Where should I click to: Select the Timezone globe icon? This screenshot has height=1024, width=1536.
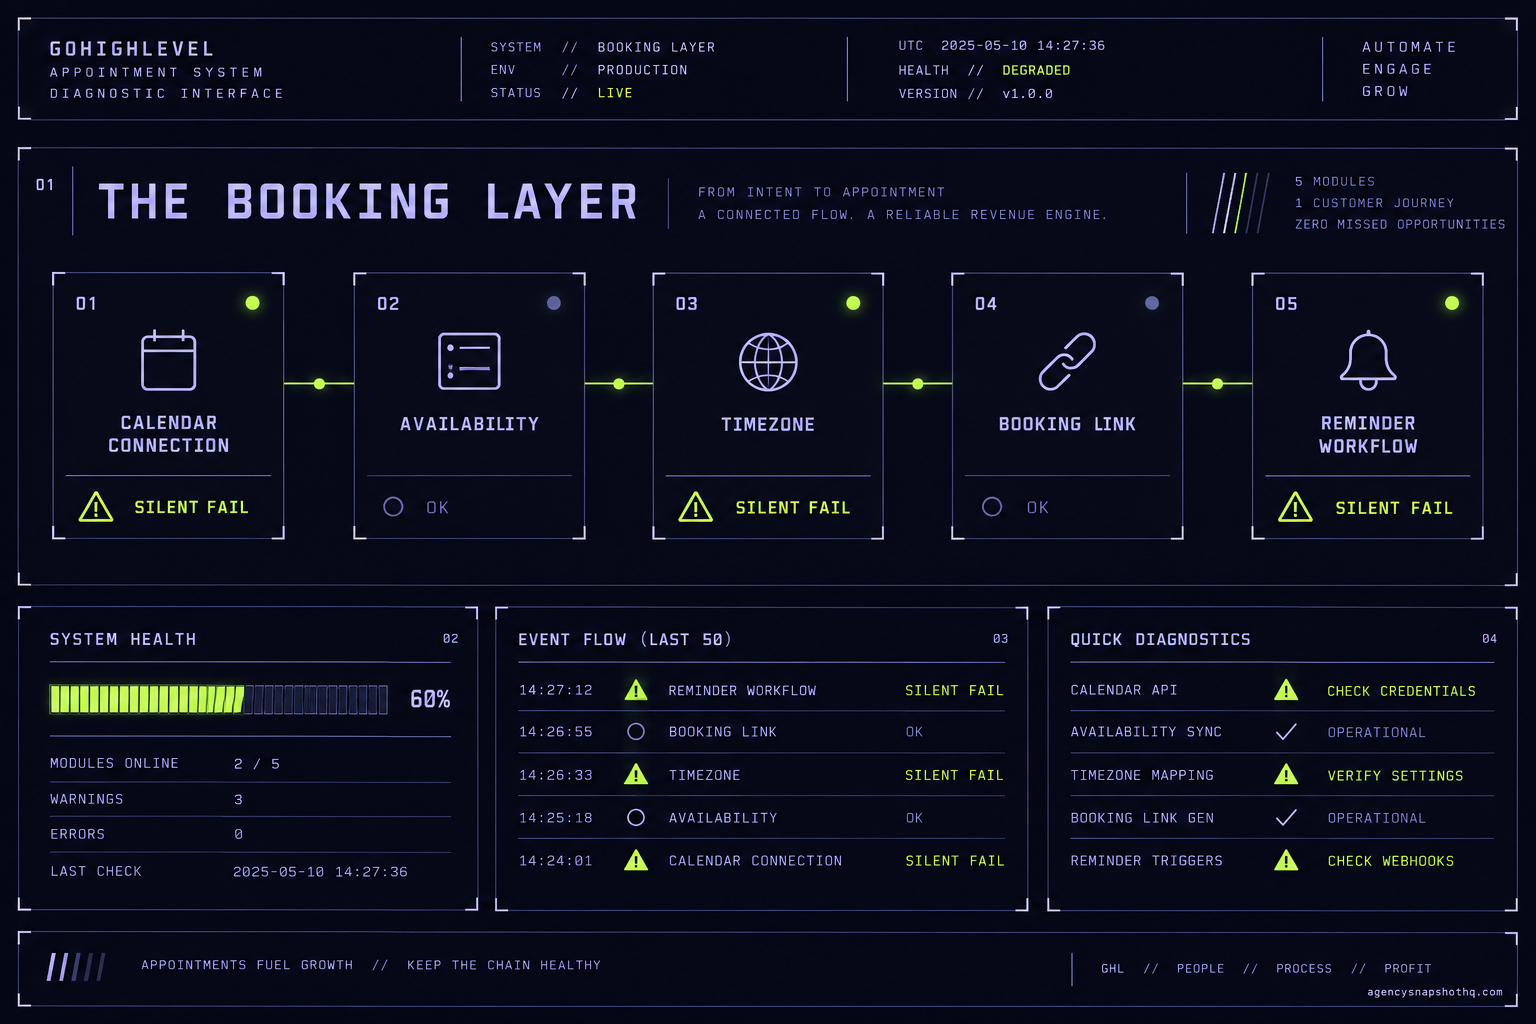768,362
